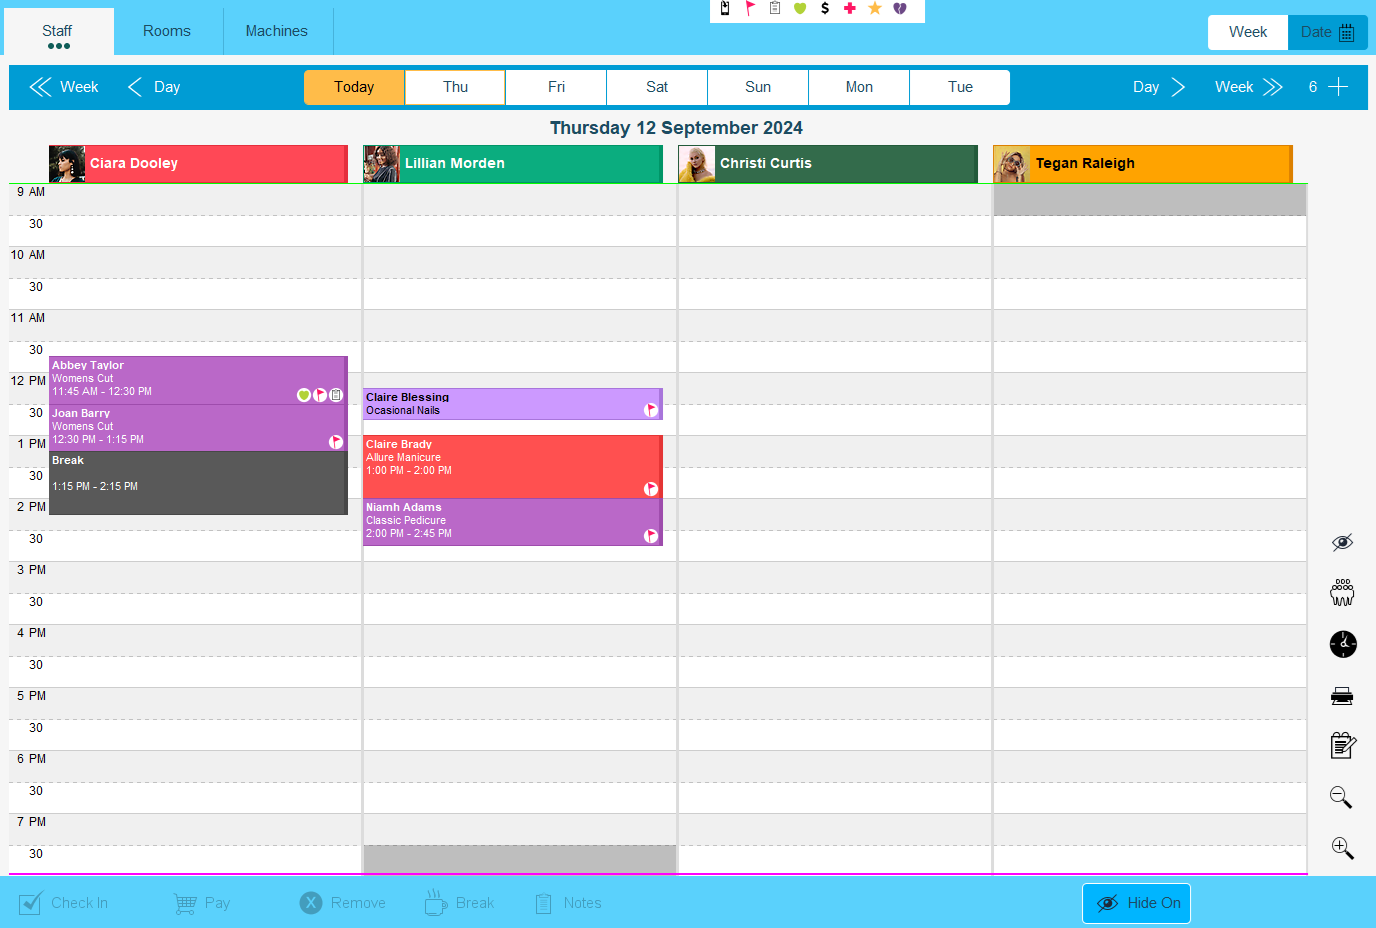The image size is (1376, 928).
Task: Advance one day with right chevron
Action: pos(1178,87)
